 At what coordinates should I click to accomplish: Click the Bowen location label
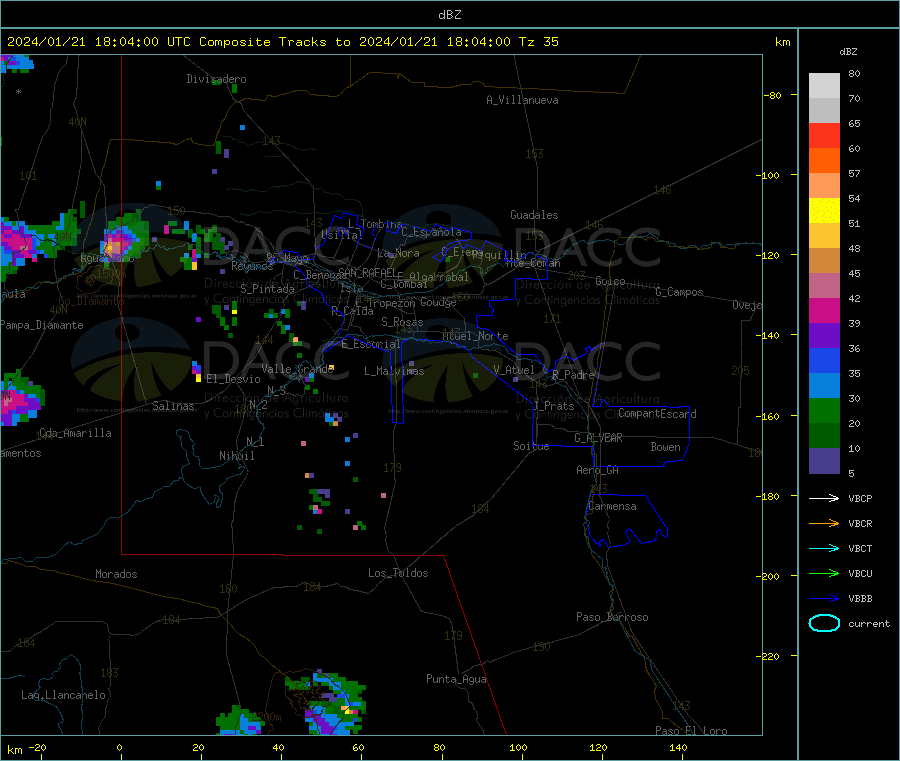click(x=665, y=447)
